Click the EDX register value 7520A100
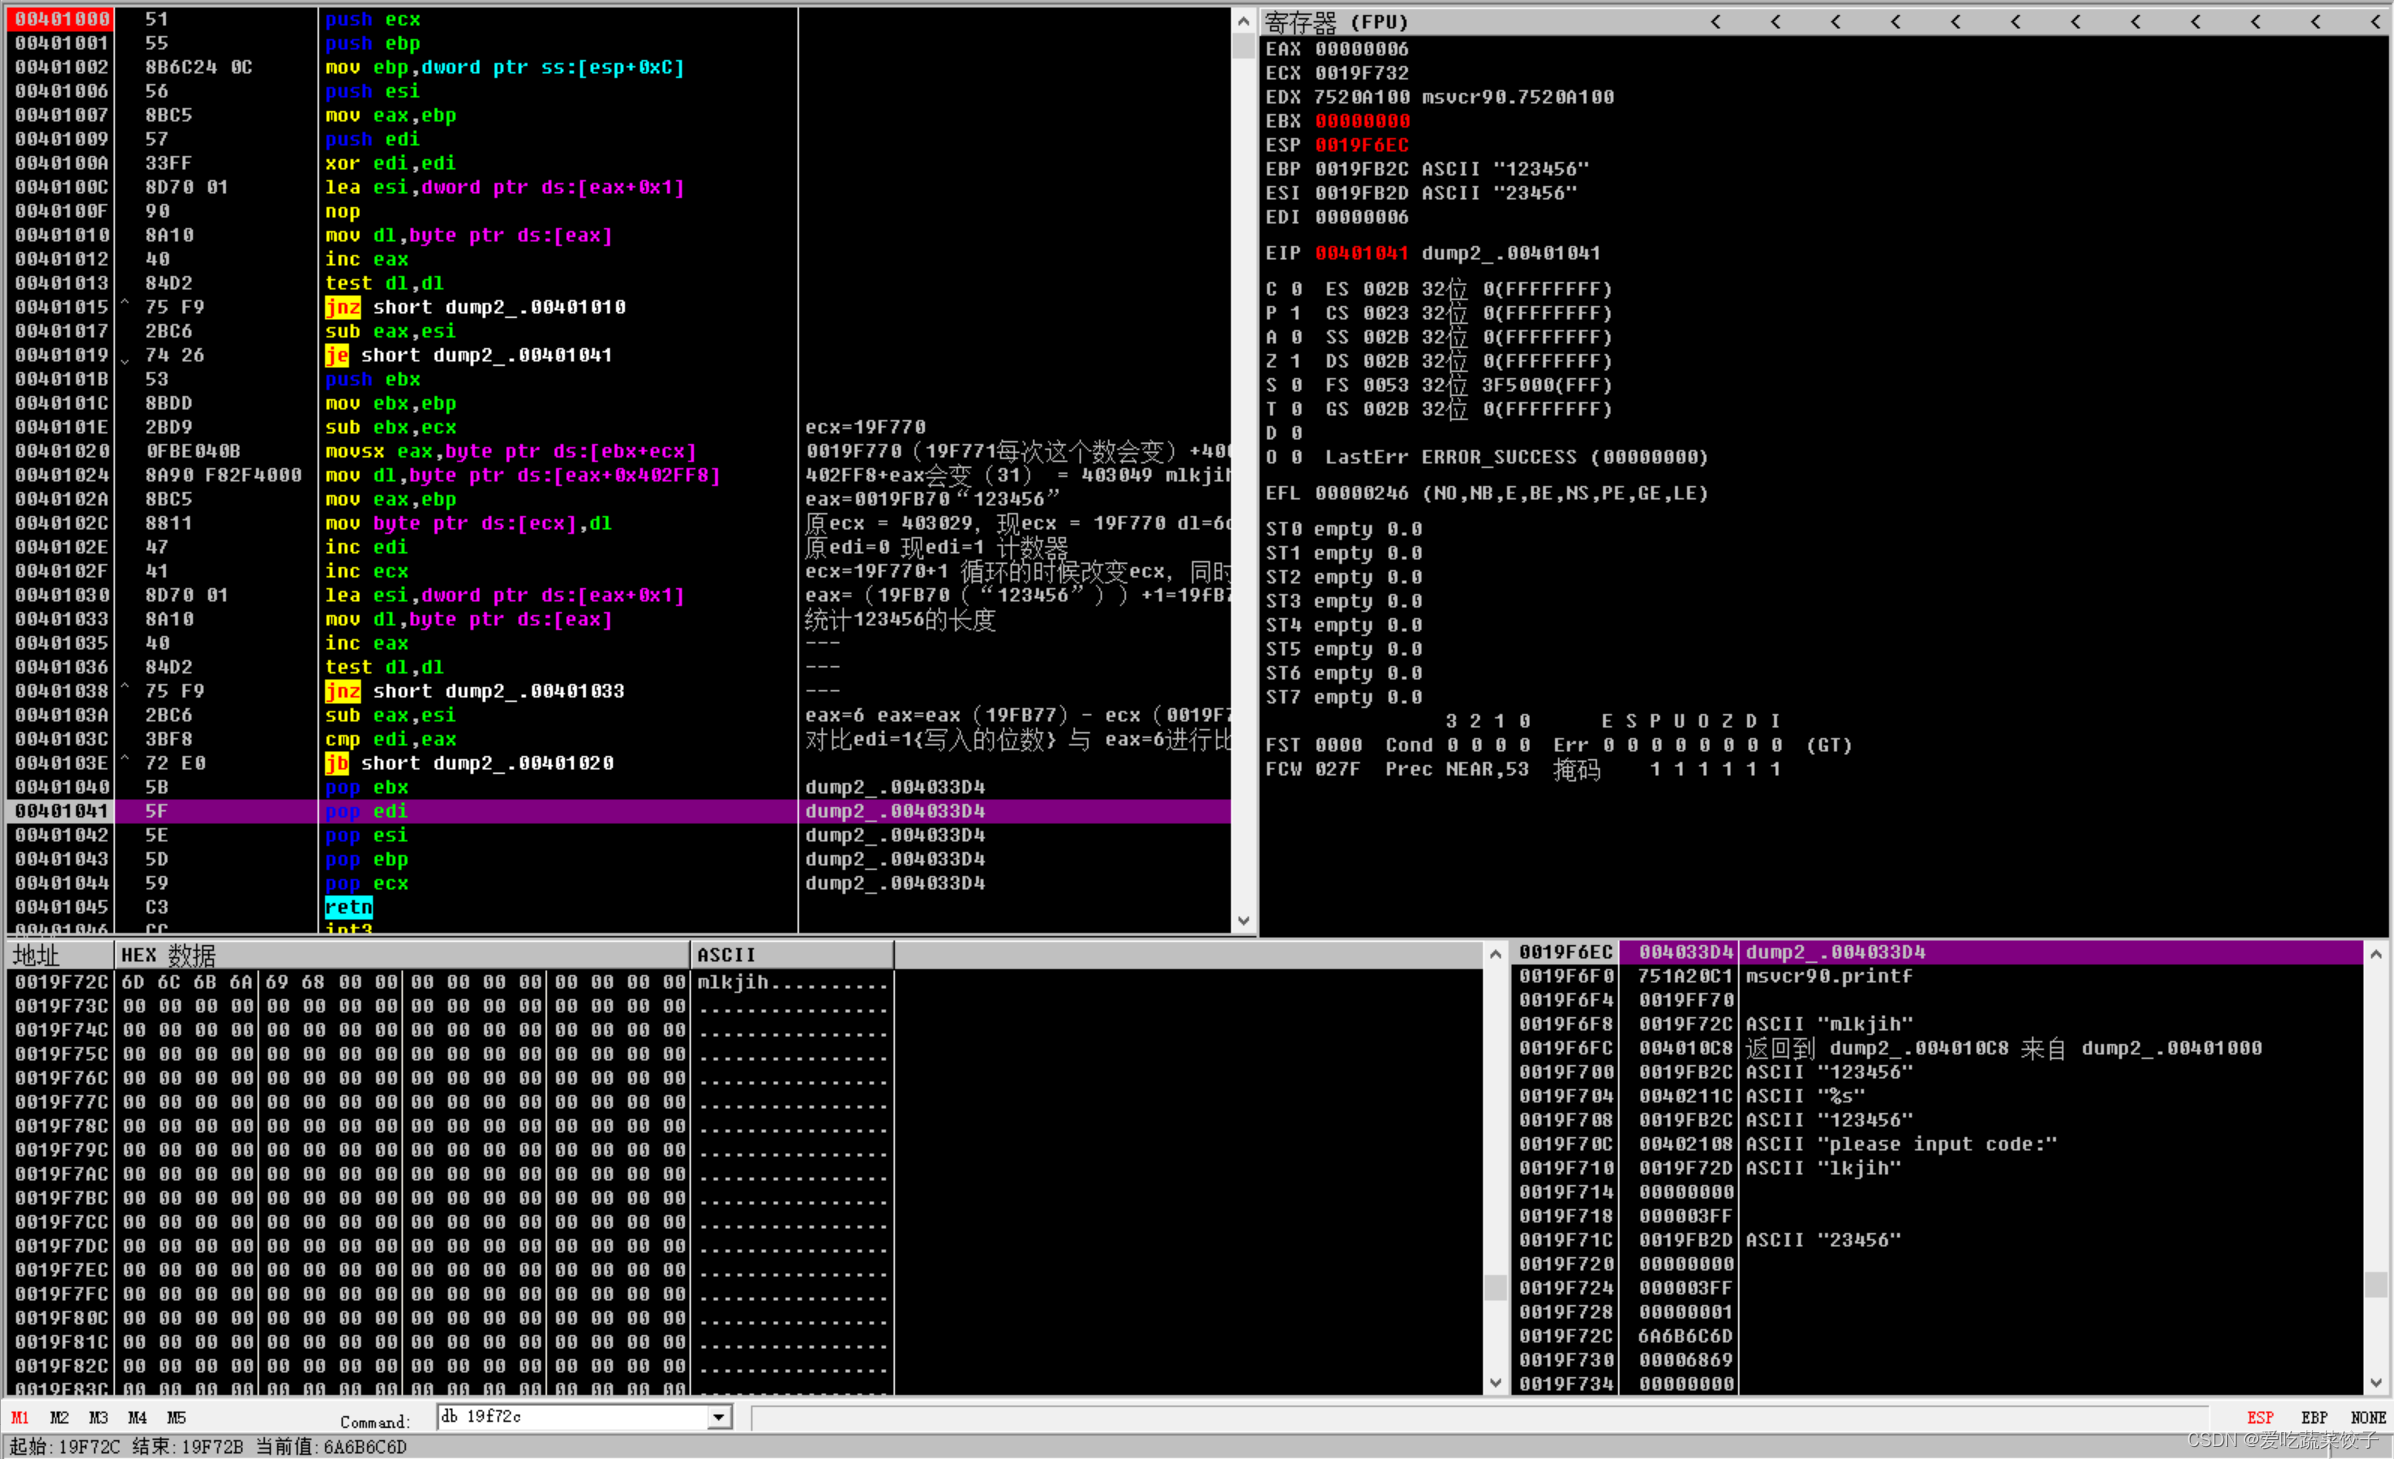The image size is (2394, 1459). (1361, 97)
